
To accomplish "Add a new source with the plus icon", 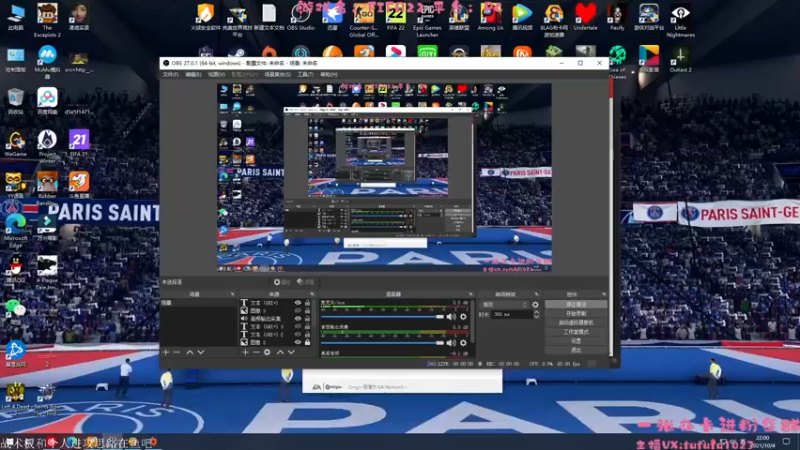I will pyautogui.click(x=245, y=352).
